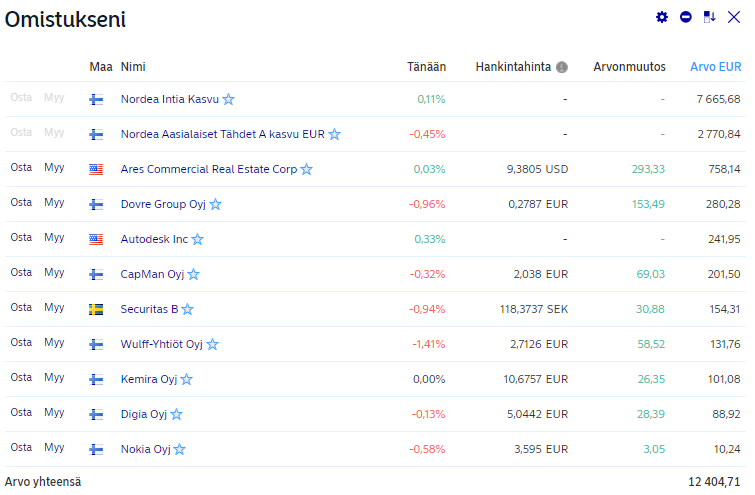
Task: Close the Omistukseni panel
Action: click(x=734, y=17)
